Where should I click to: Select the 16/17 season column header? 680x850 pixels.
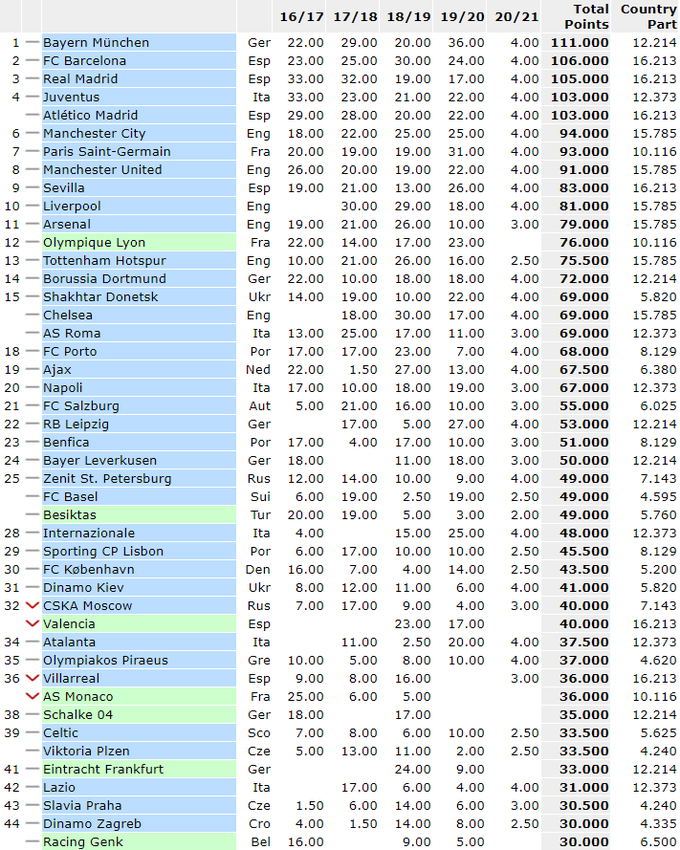click(301, 17)
